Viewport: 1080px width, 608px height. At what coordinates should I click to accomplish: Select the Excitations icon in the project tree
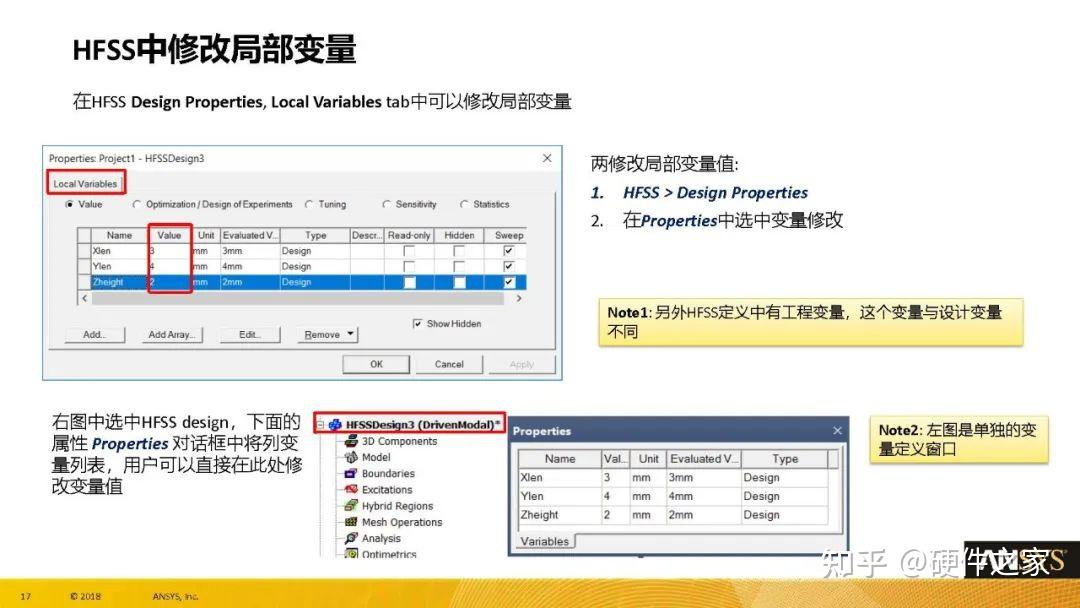pyautogui.click(x=350, y=490)
